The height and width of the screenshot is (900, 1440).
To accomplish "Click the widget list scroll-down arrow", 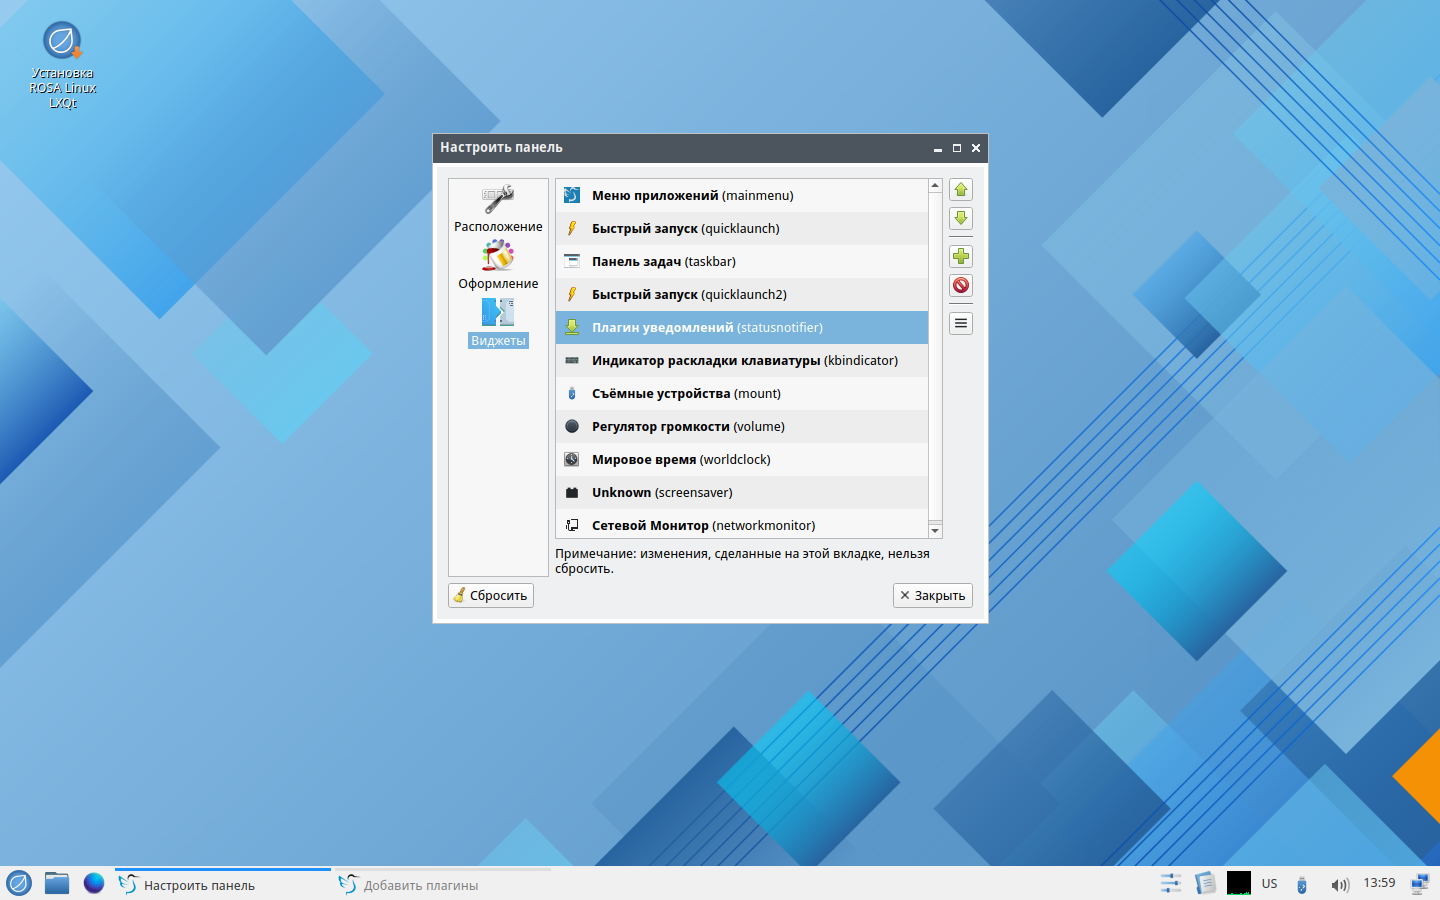I will point(935,531).
